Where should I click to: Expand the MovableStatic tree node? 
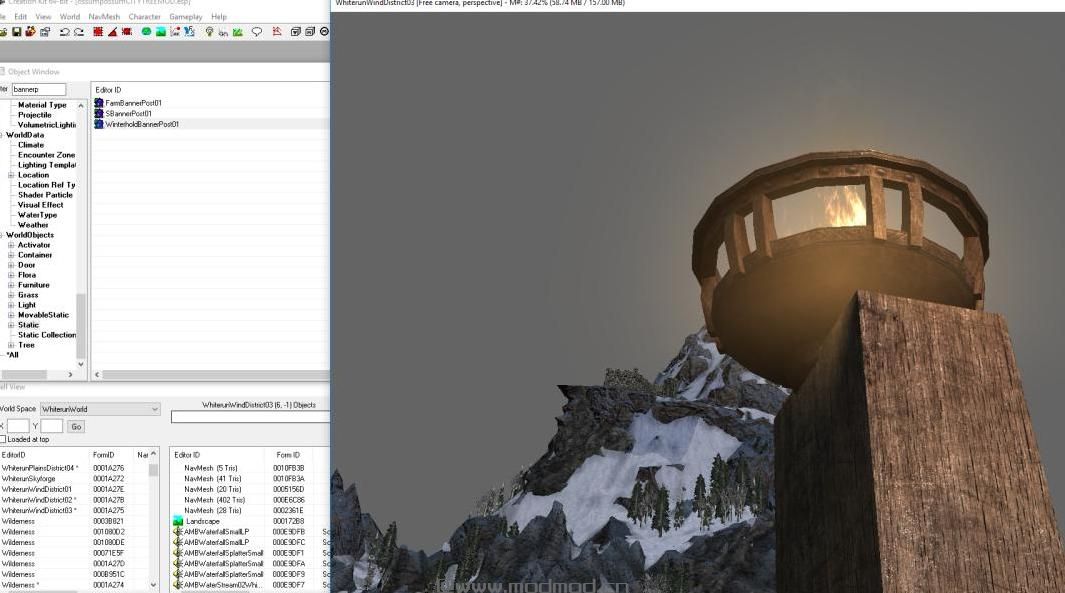(11, 315)
